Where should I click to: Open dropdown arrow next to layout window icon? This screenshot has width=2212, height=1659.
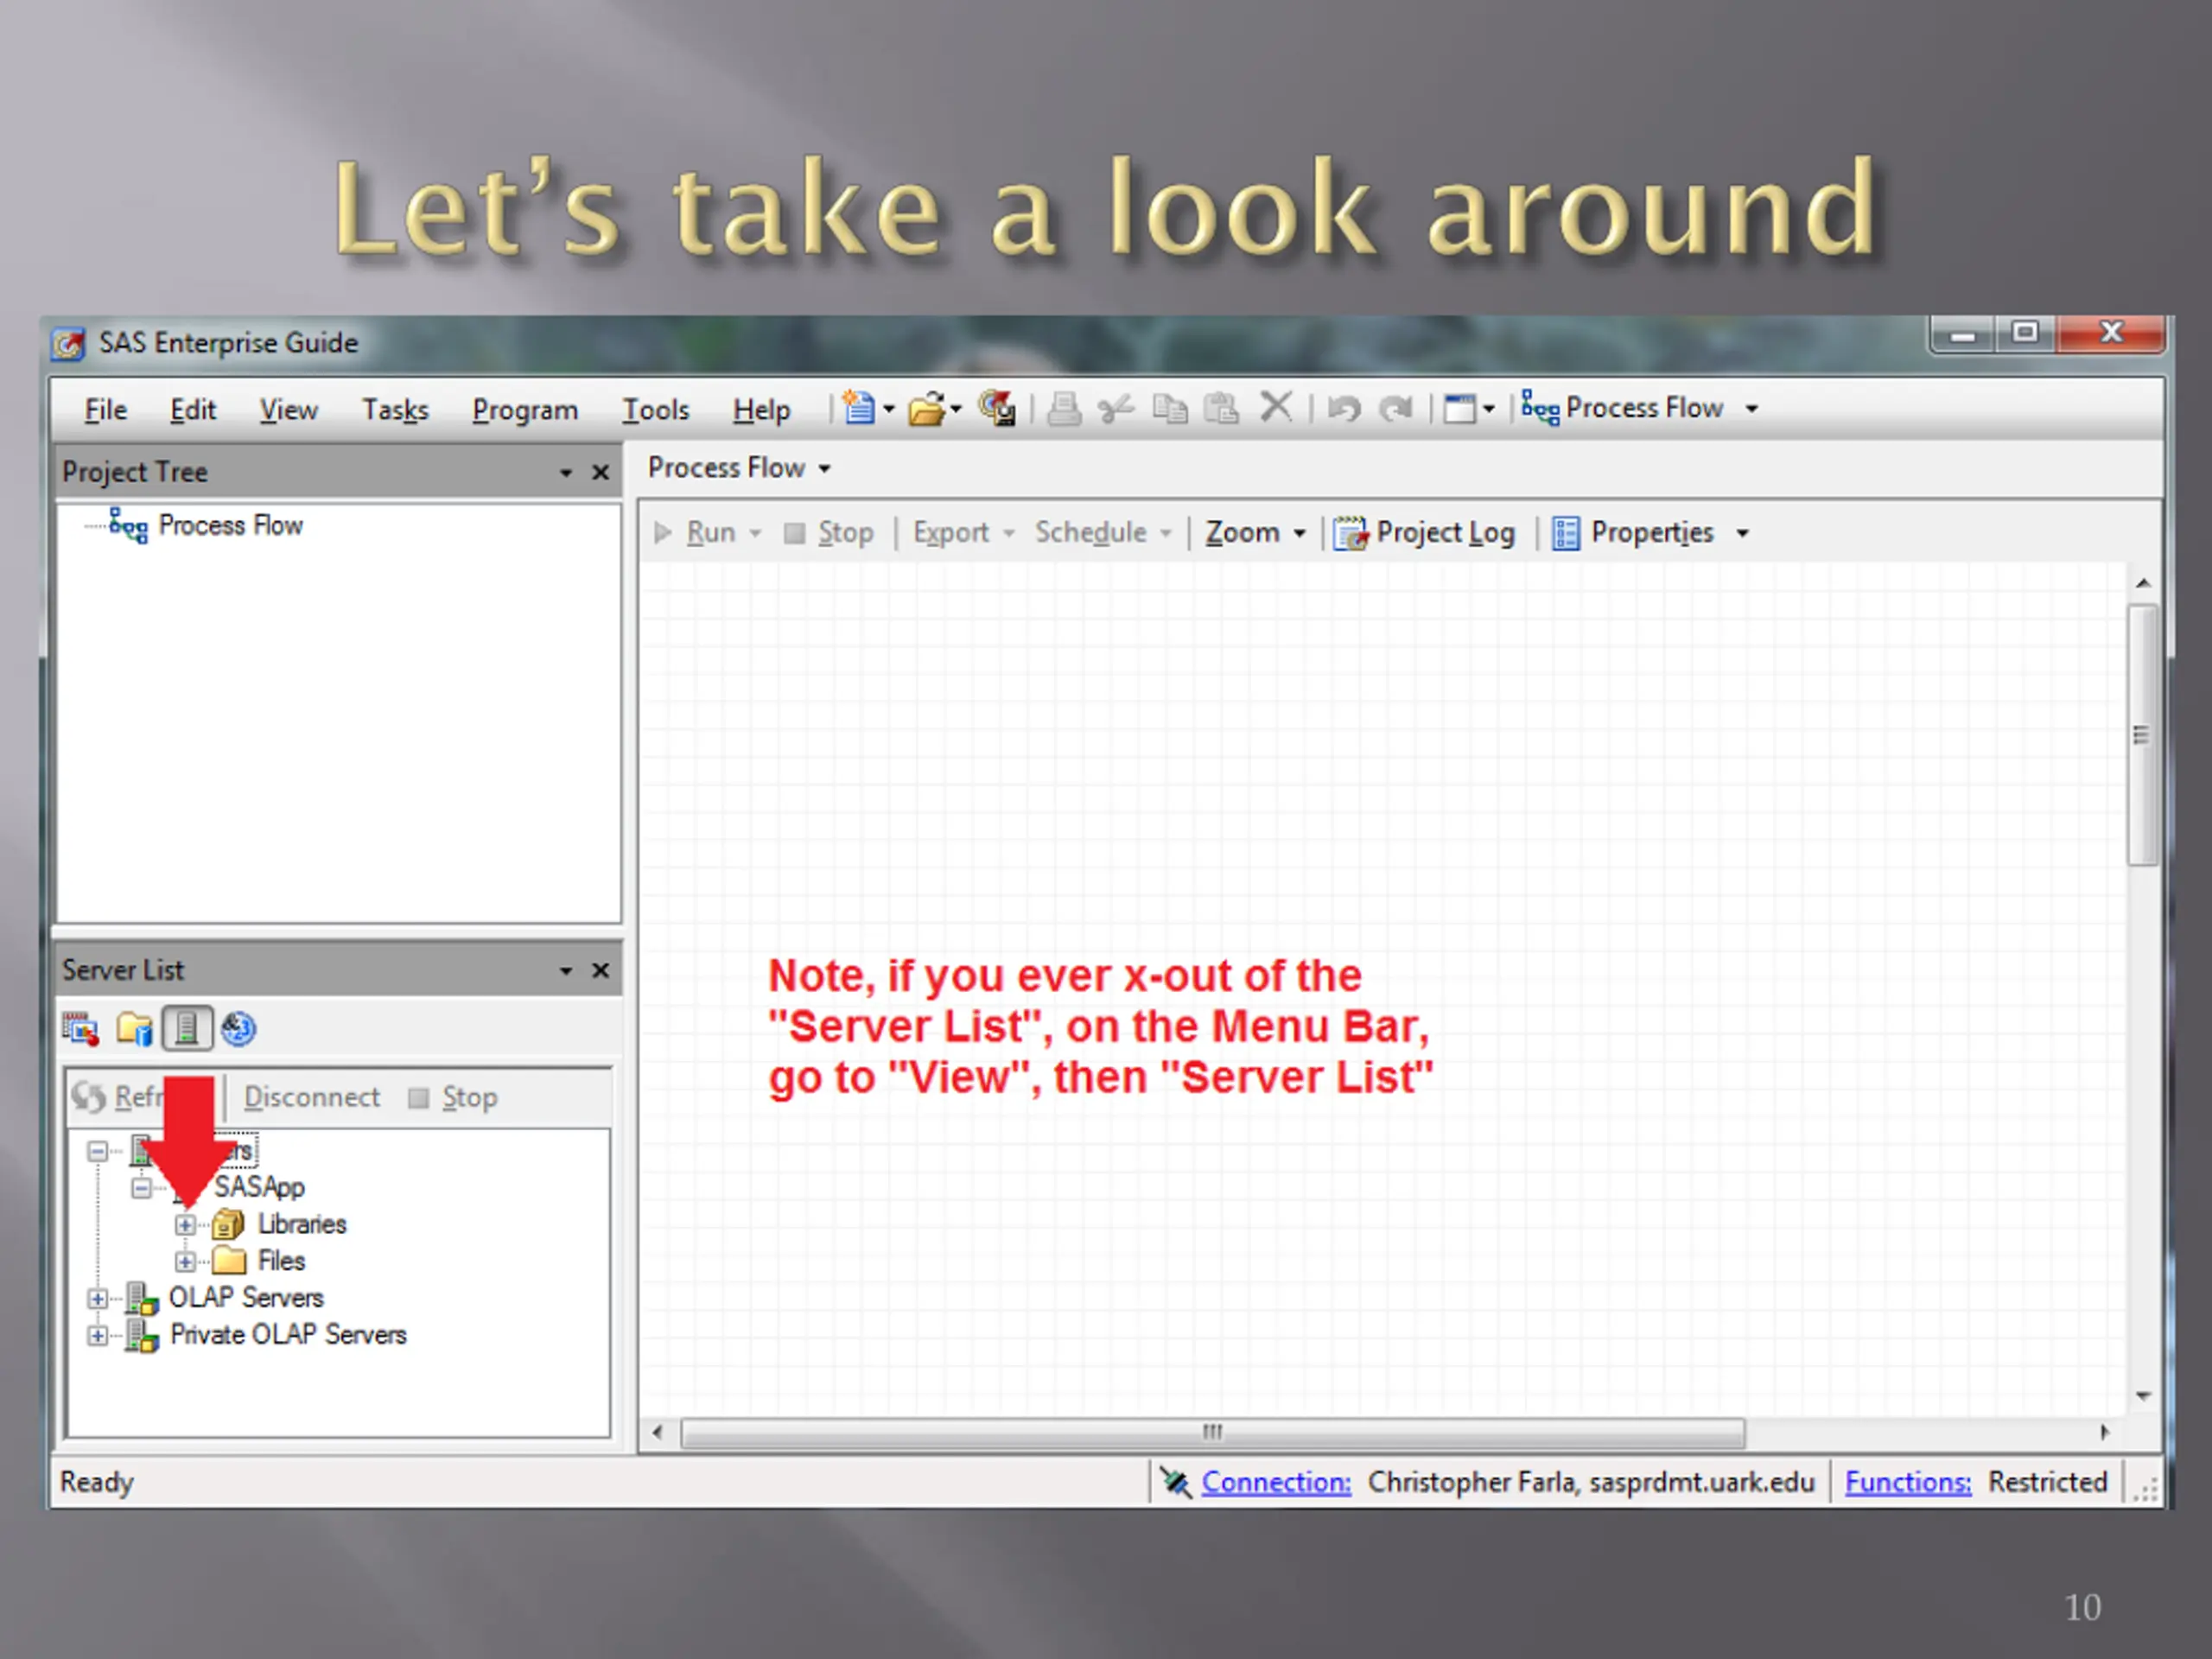[1488, 408]
